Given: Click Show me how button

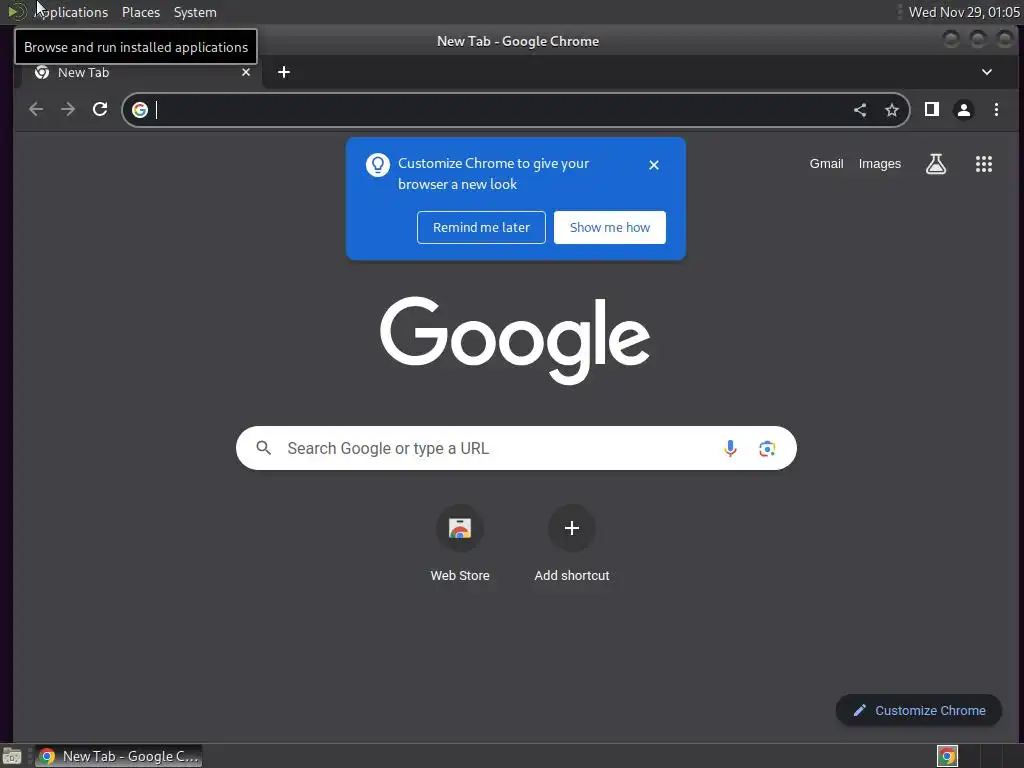Looking at the screenshot, I should pyautogui.click(x=610, y=227).
